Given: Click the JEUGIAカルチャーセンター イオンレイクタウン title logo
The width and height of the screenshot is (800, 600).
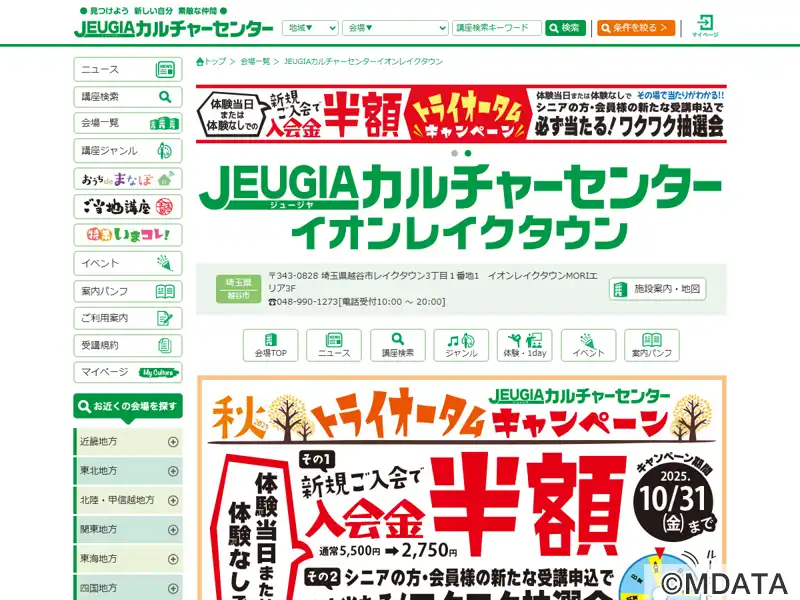Looking at the screenshot, I should tap(461, 208).
